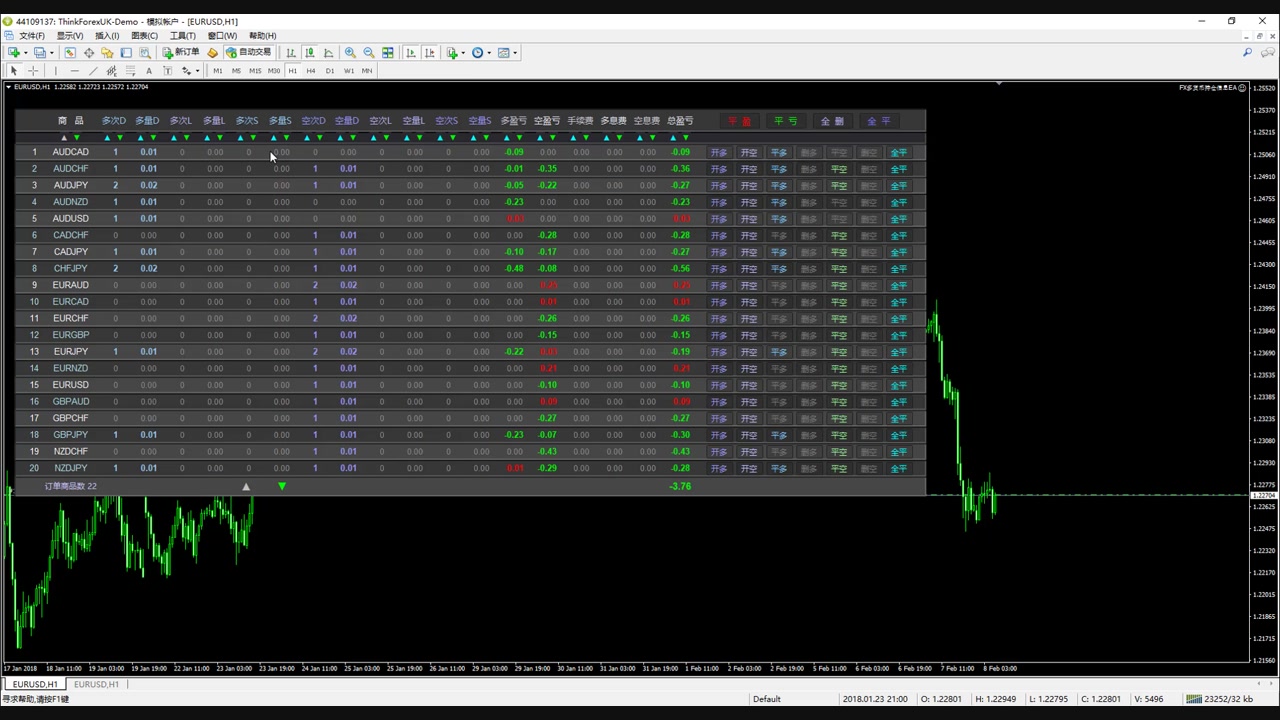The width and height of the screenshot is (1280, 720).
Task: Toggle 自动交易 auto trading button
Action: pyautogui.click(x=248, y=53)
